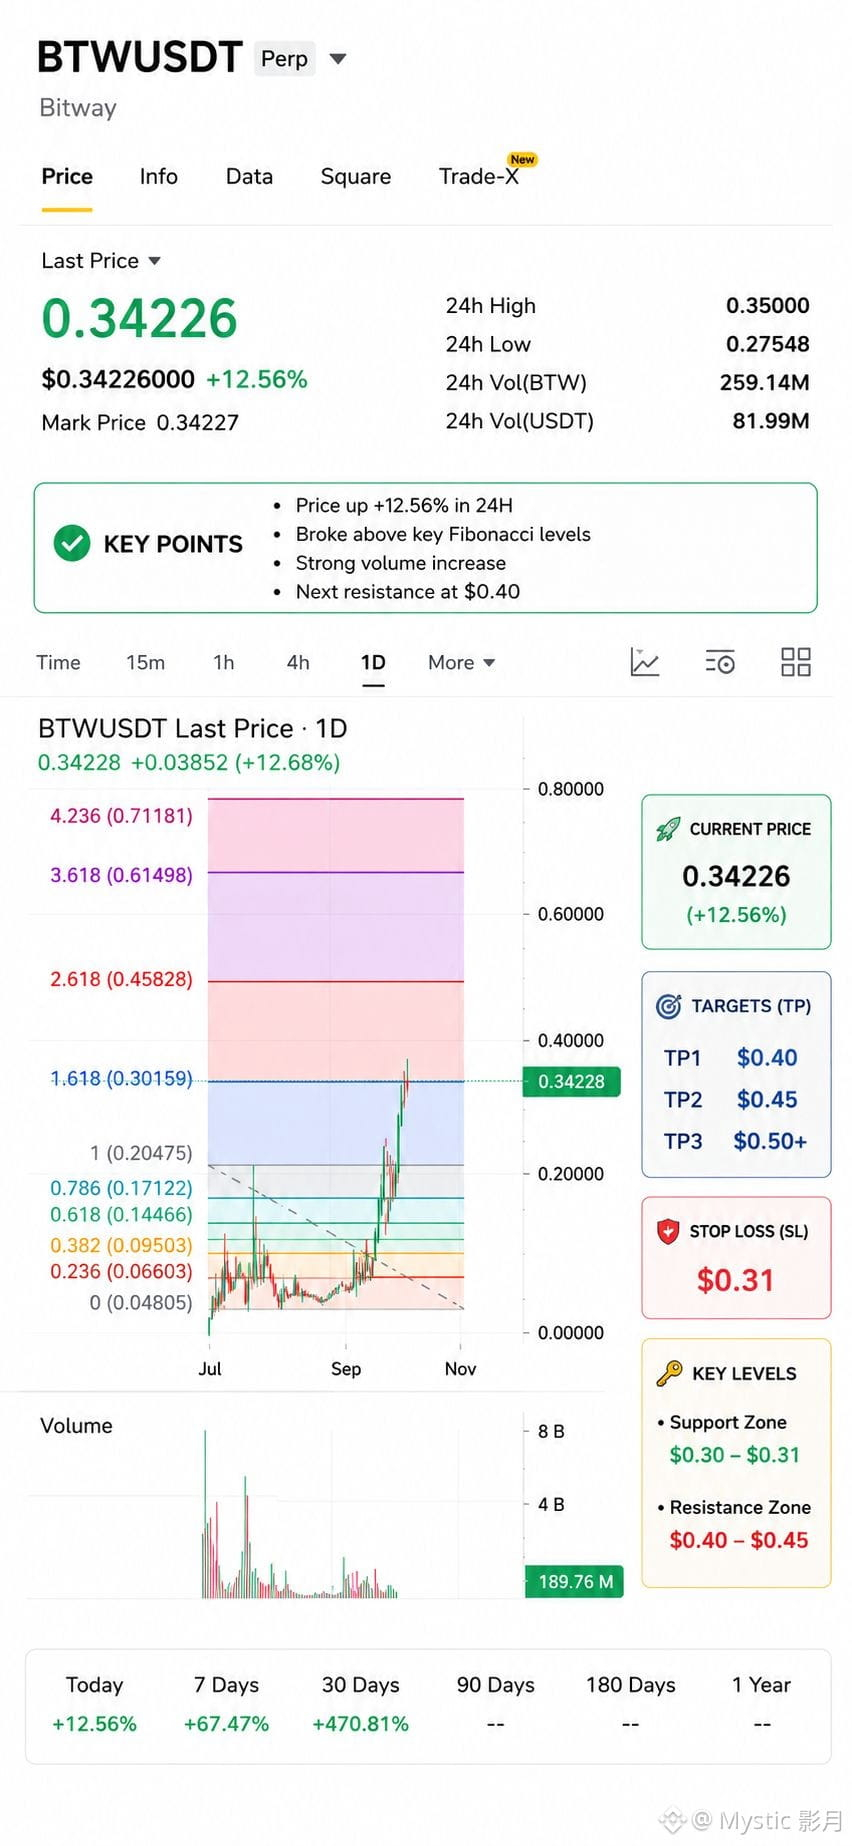Click the 2.618 (0.45828) Fibonacci level label
The height and width of the screenshot is (1846, 852).
pyautogui.click(x=121, y=979)
